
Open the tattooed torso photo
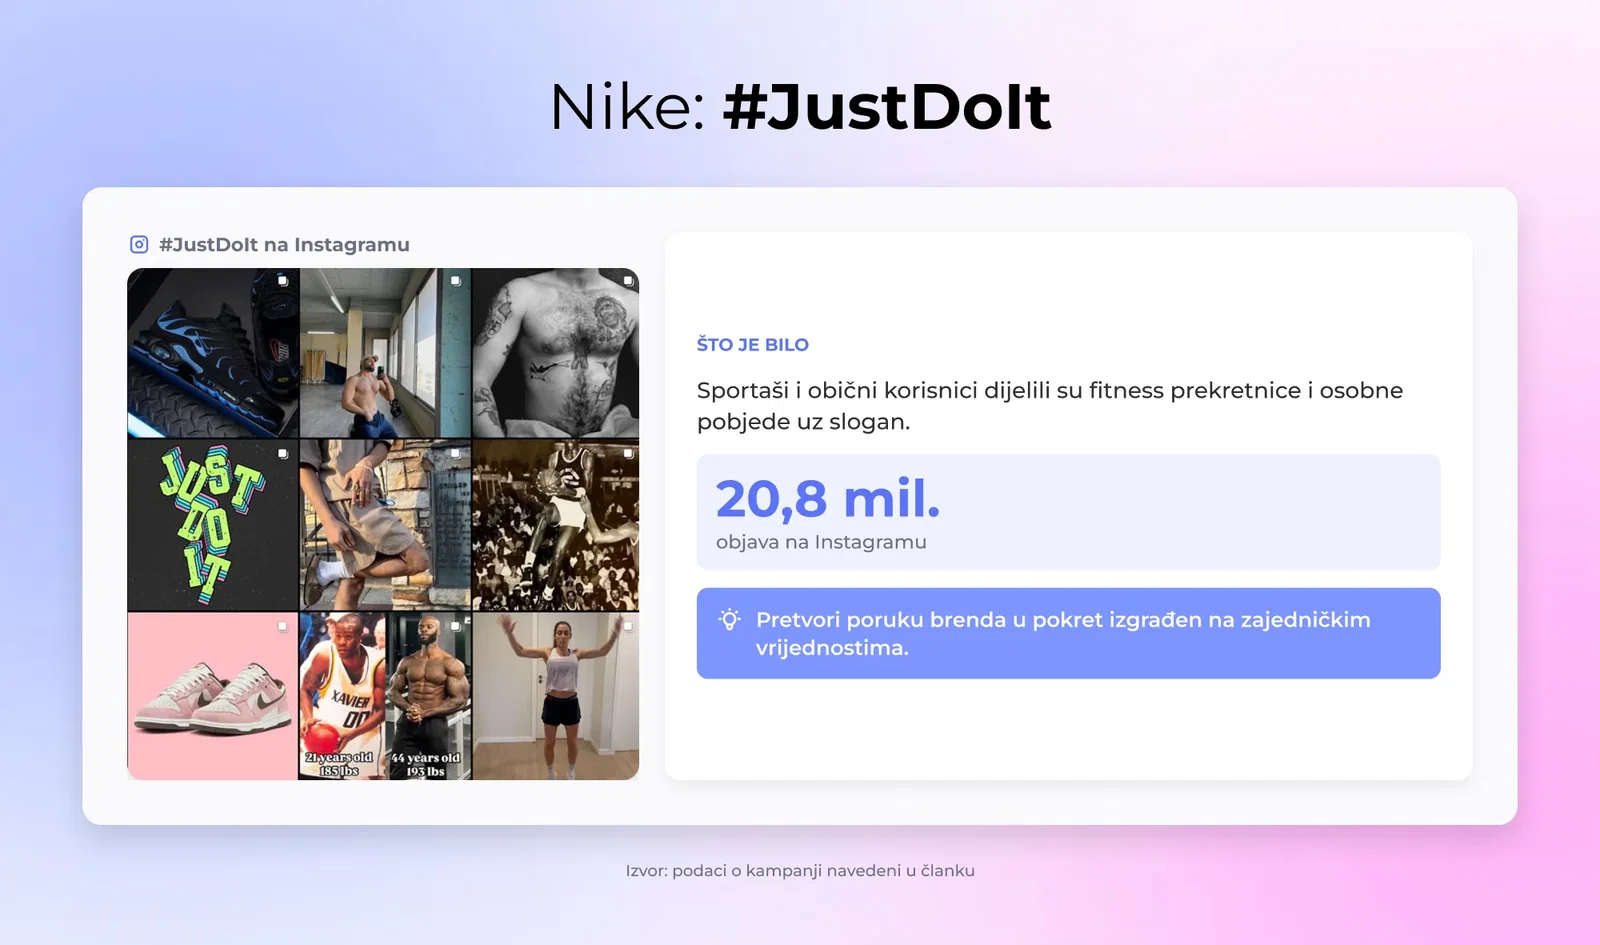click(x=556, y=353)
